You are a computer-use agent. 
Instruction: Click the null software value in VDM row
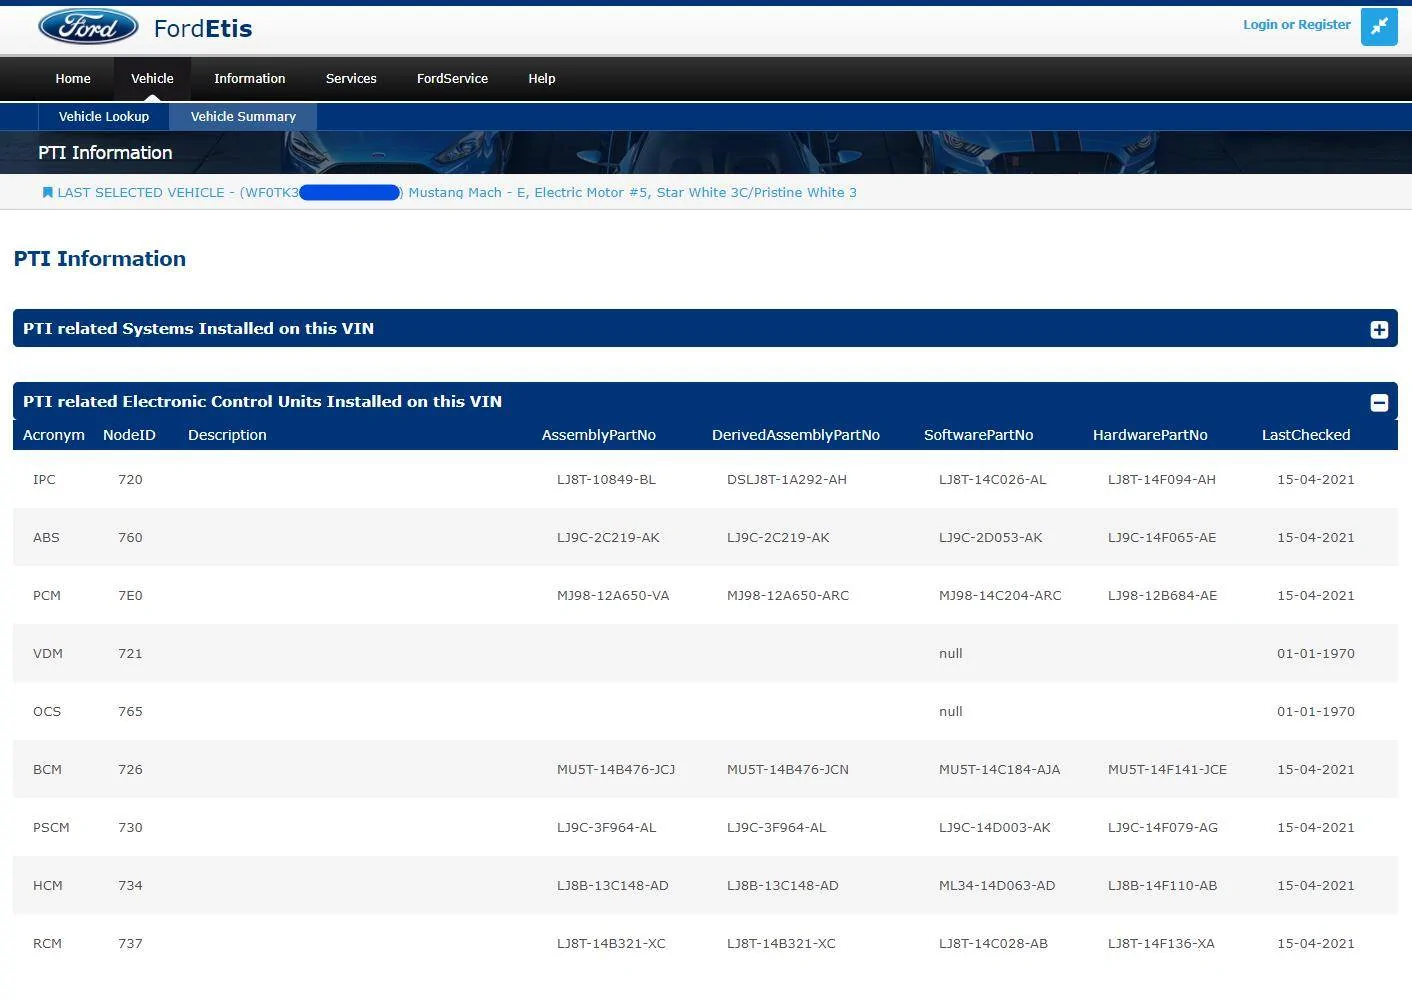coord(951,653)
